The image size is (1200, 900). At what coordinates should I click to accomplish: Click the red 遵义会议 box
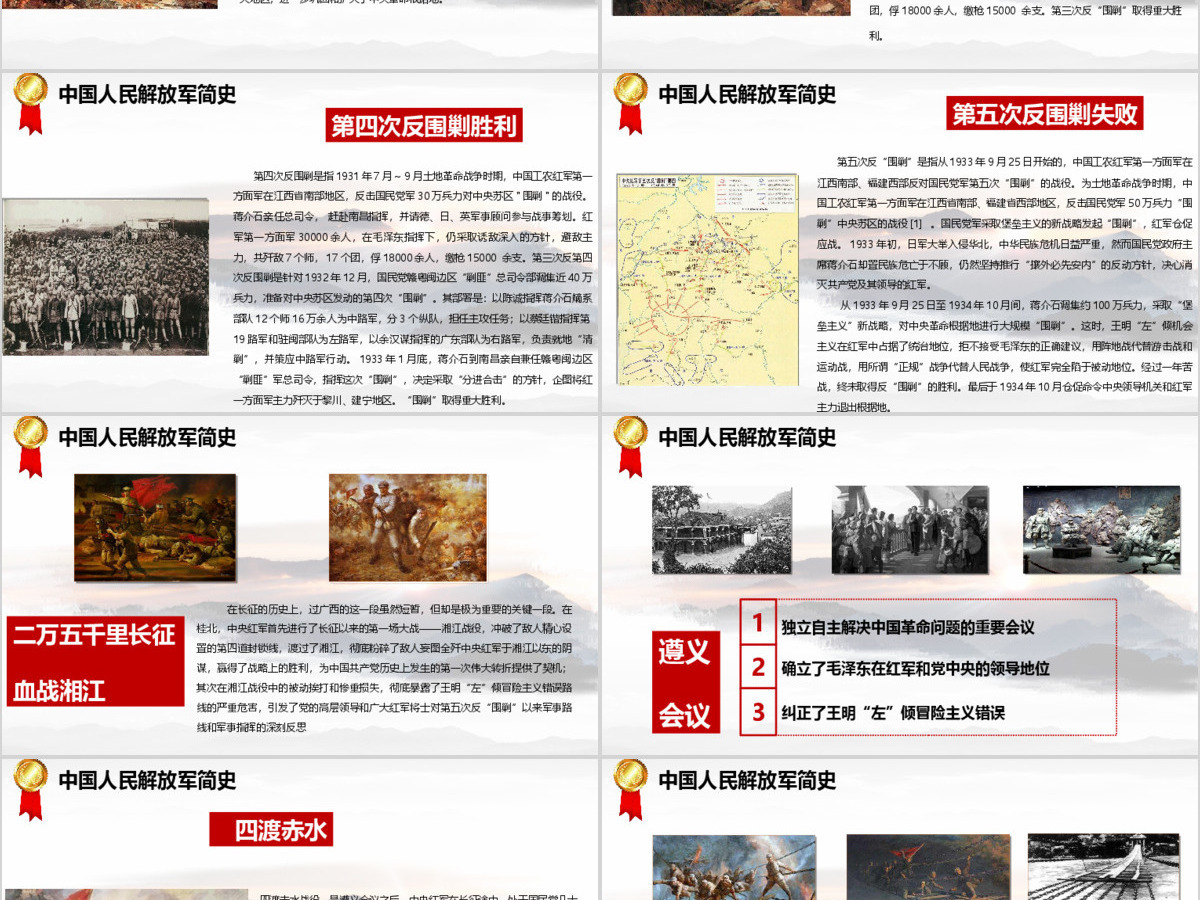(684, 684)
